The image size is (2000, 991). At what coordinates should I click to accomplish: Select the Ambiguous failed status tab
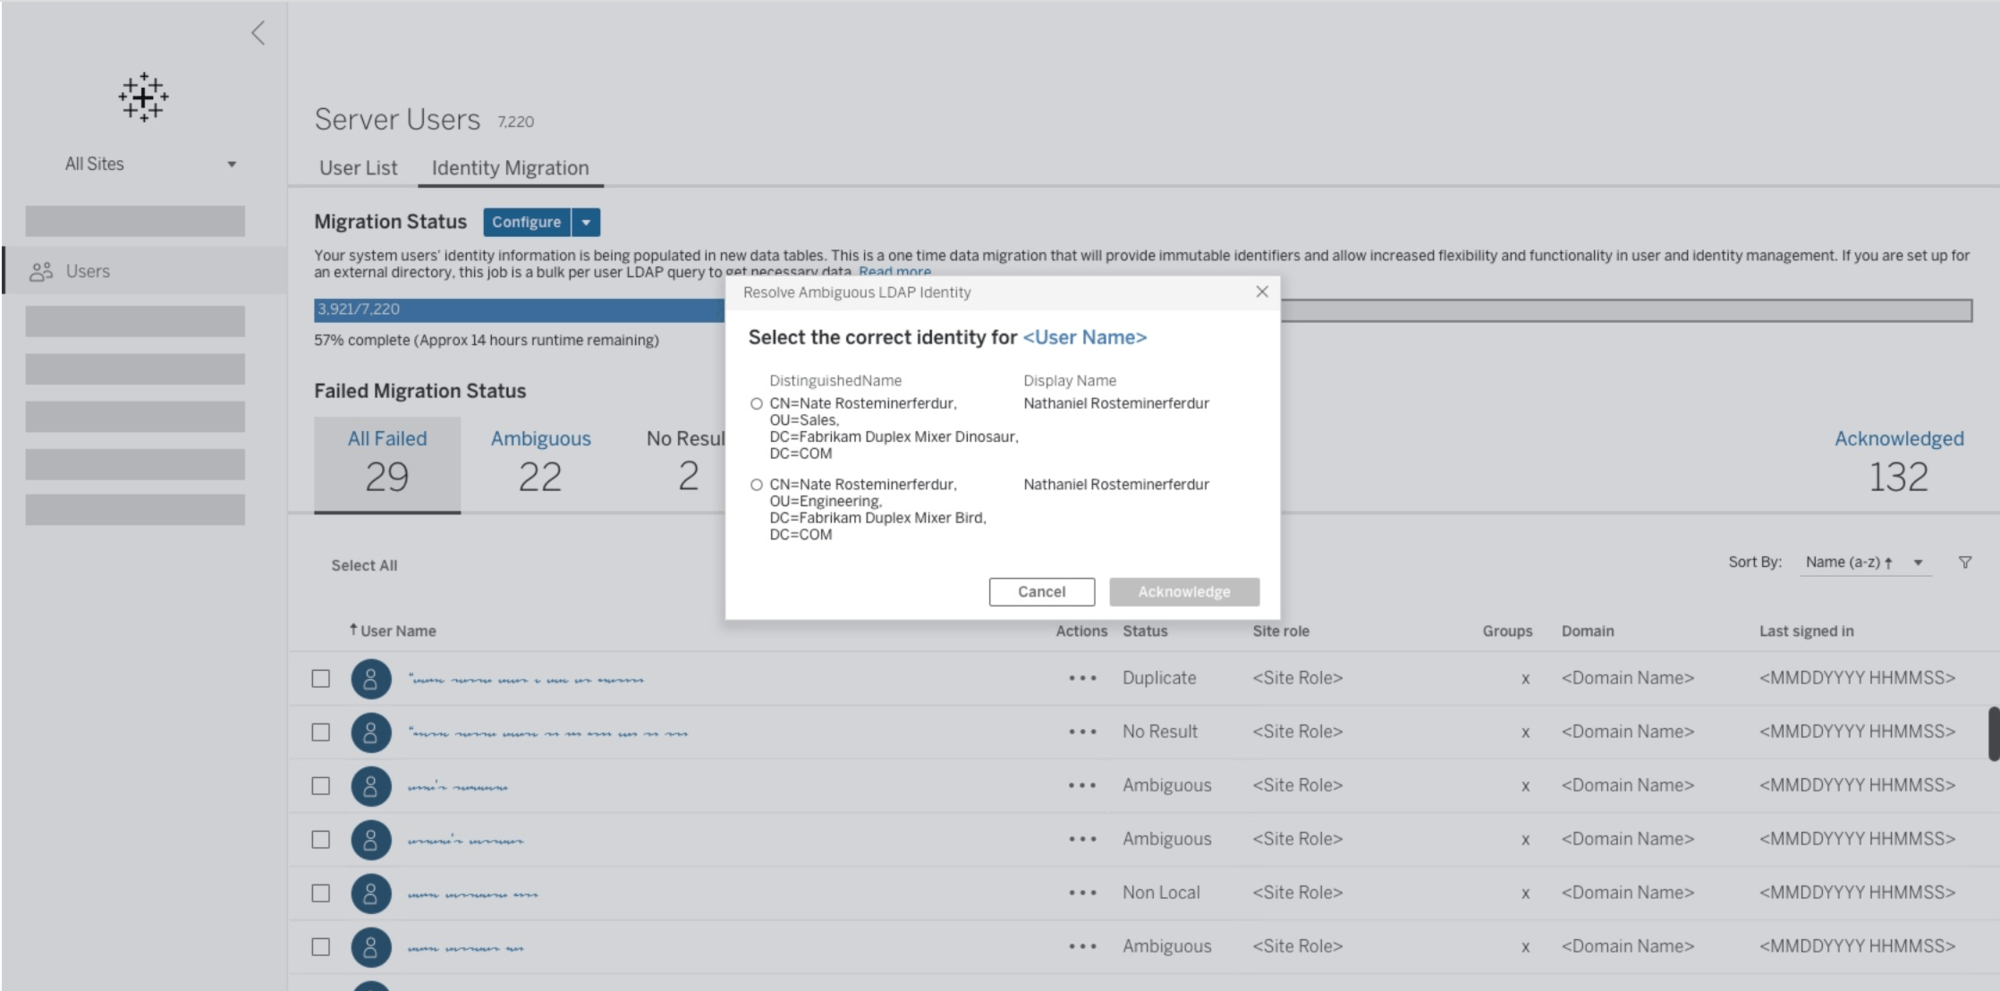click(x=540, y=463)
